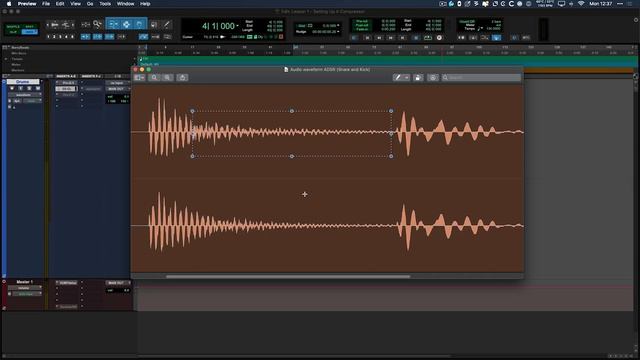640x360 pixels.
Task: Click the Fast Forward transport button
Action: coord(391,38)
